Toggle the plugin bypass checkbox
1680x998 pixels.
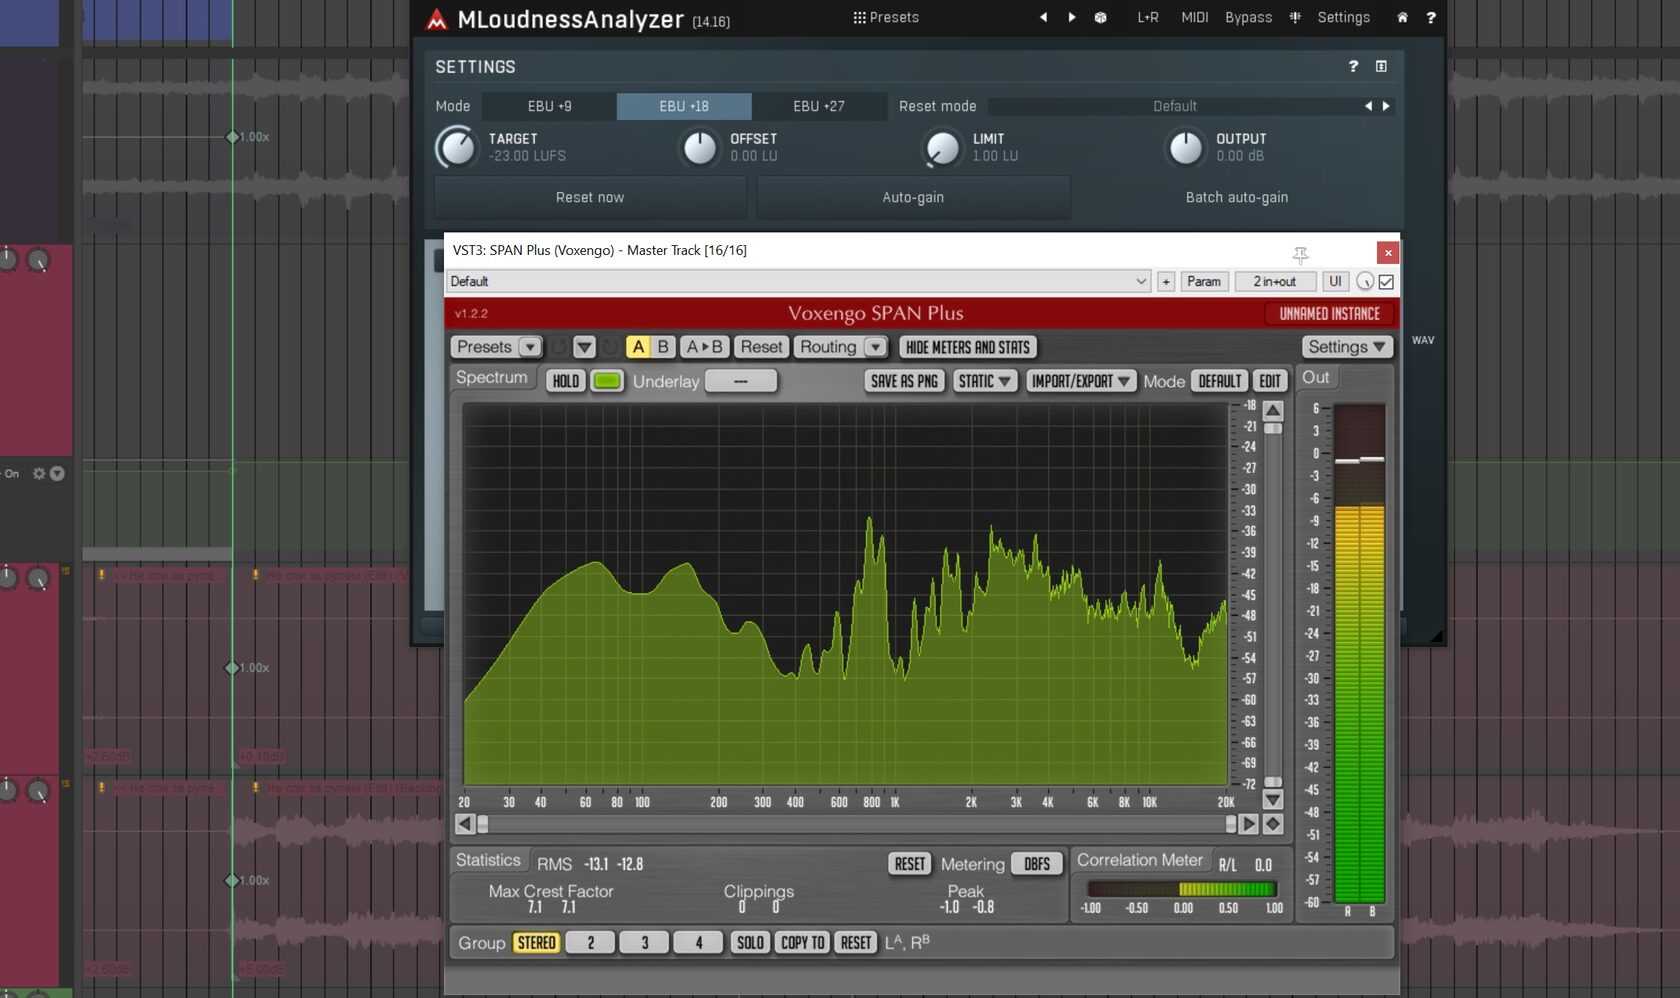click(1386, 282)
